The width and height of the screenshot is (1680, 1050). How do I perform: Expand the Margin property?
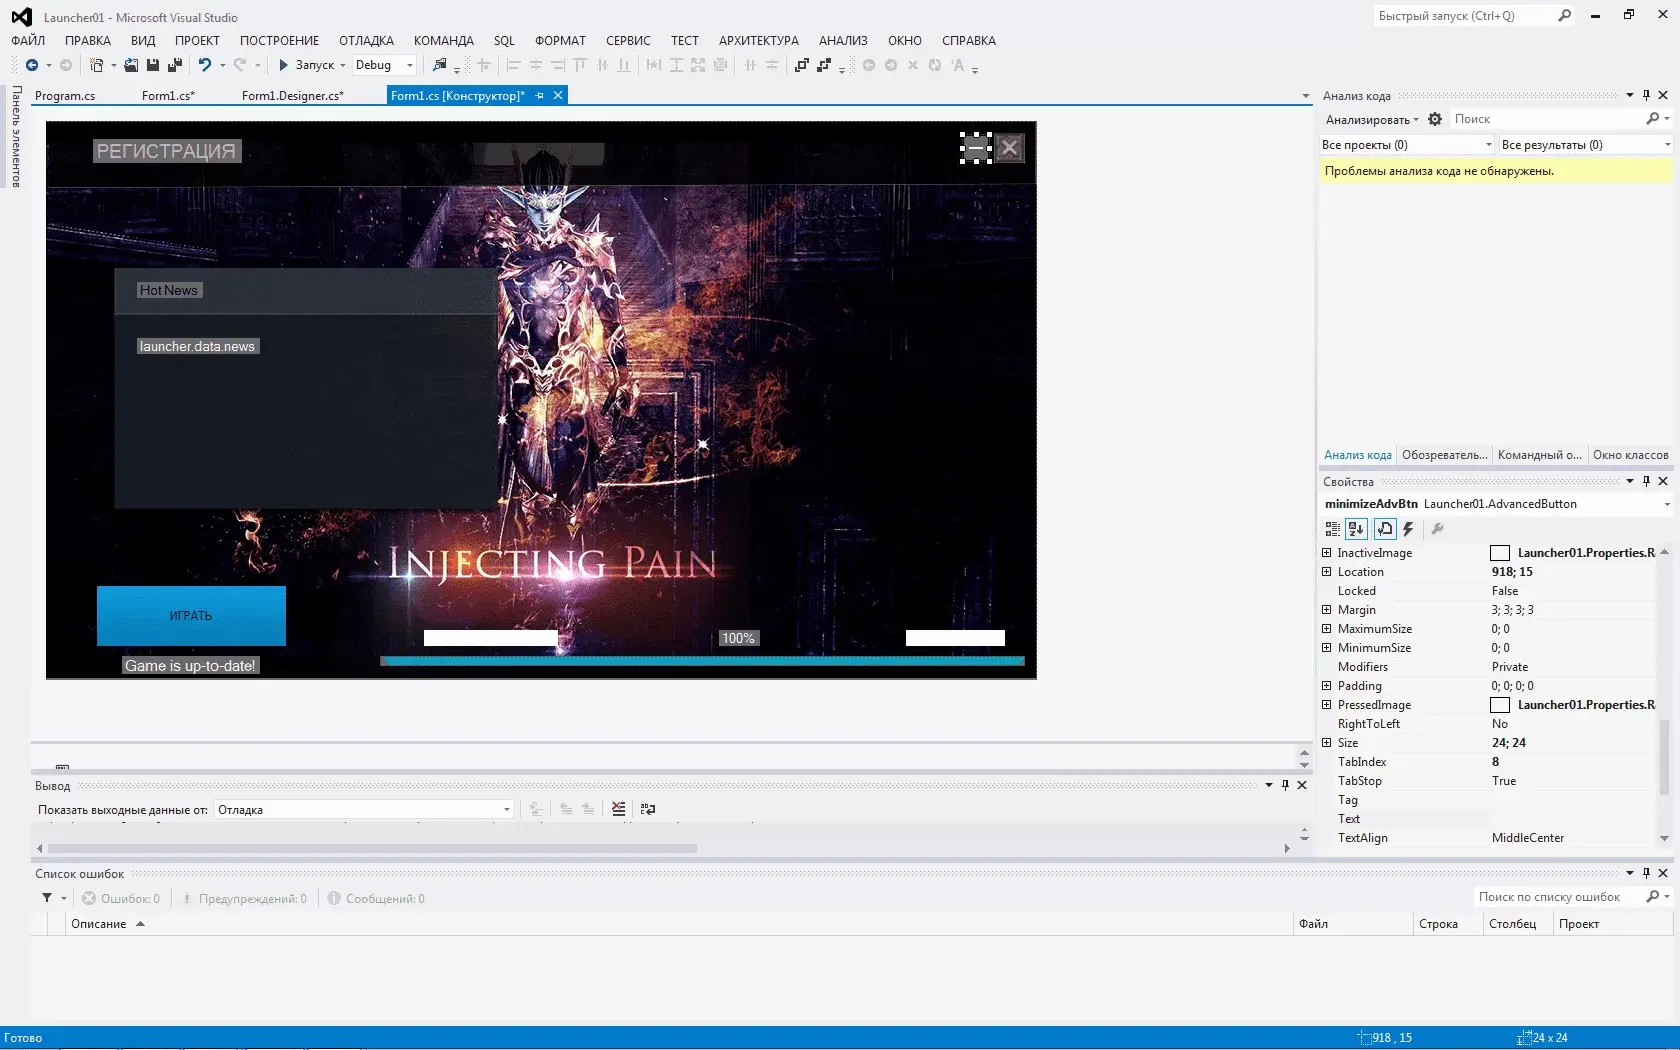coord(1327,610)
